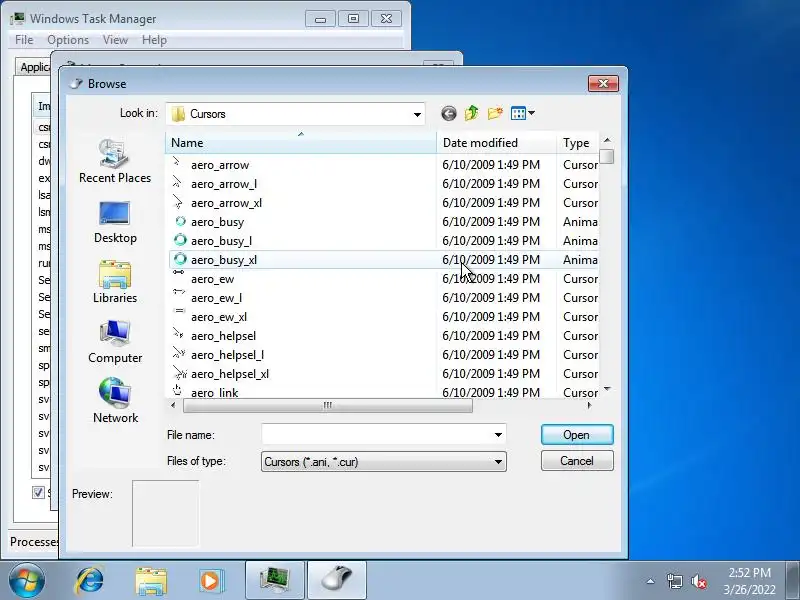Select the aero_ew_l cursor file icon
Screen dimensions: 800x600
pos(179,292)
